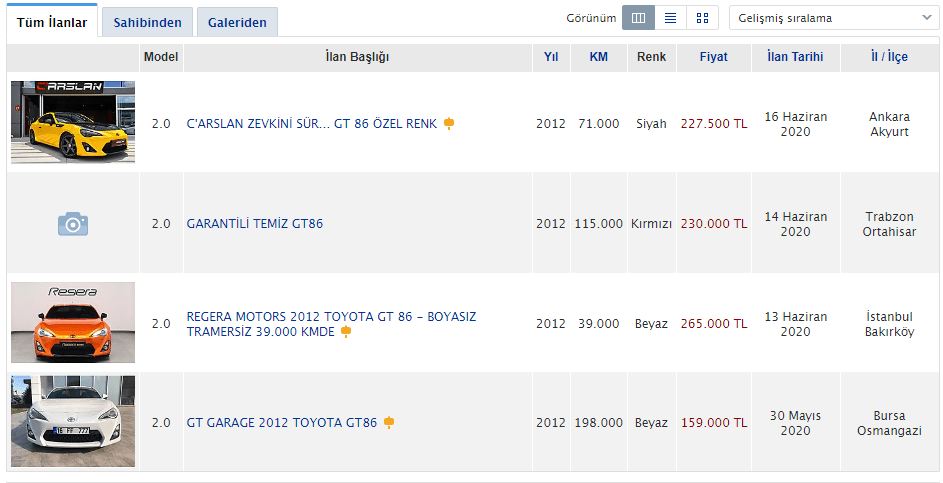The height and width of the screenshot is (483, 943).
Task: Click the 230.000 TL price
Action: tap(714, 224)
